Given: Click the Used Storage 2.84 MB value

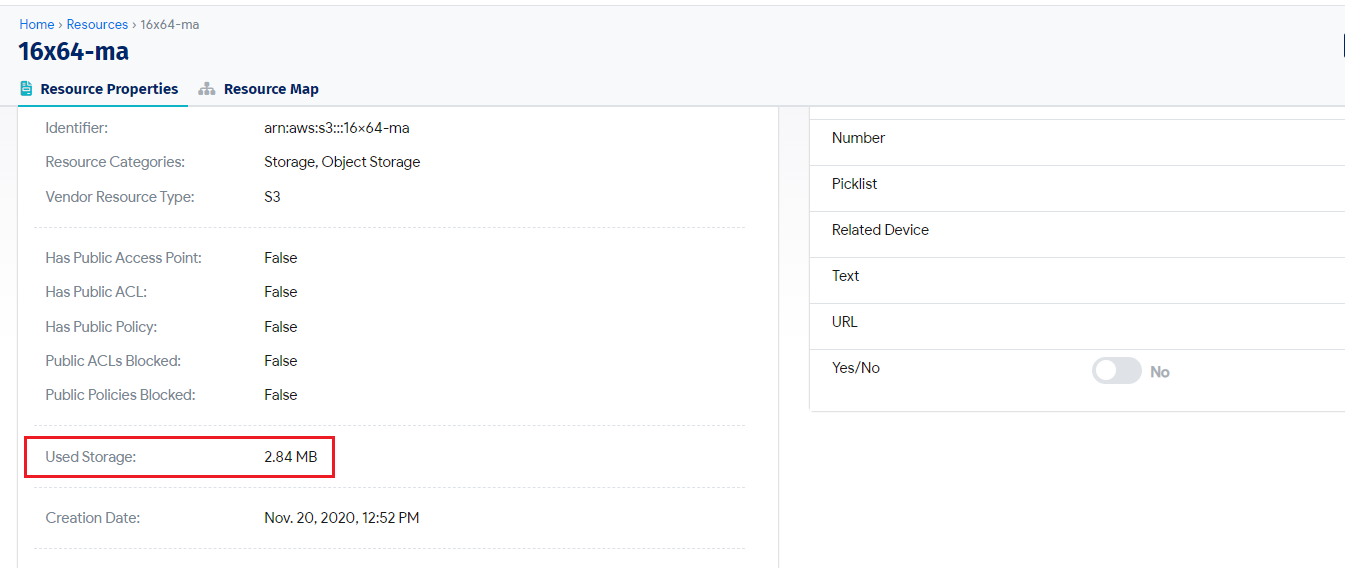Looking at the screenshot, I should click(x=291, y=457).
